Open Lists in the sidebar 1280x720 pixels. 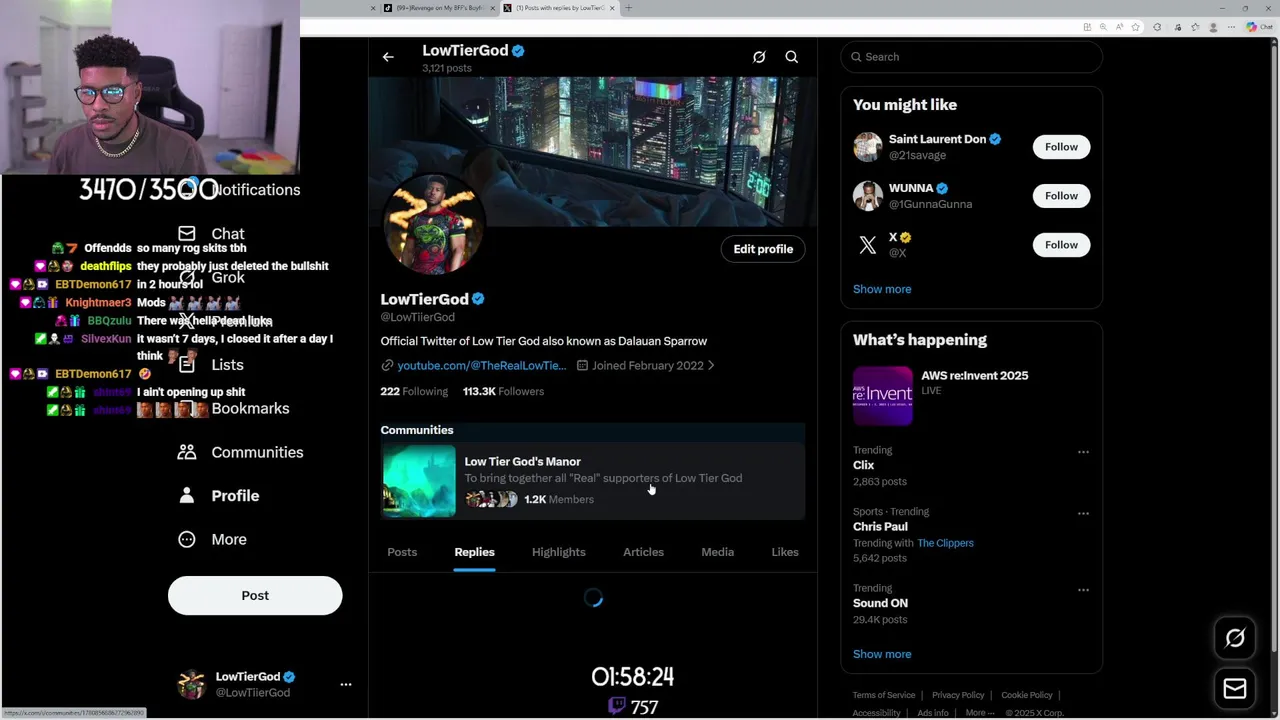tap(211, 365)
